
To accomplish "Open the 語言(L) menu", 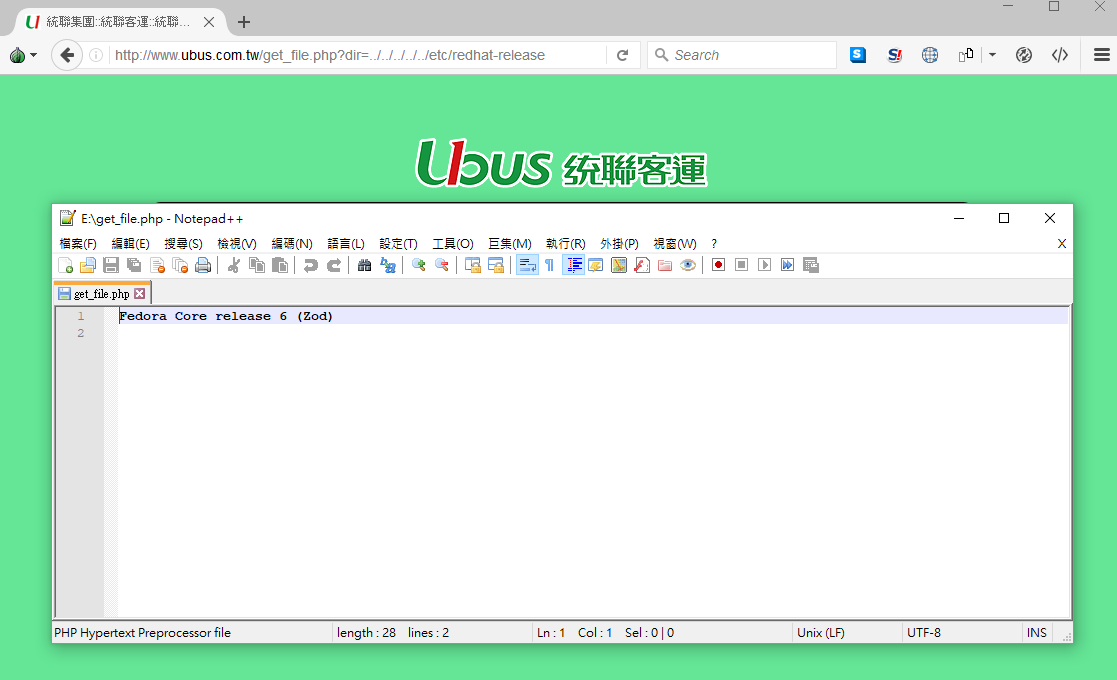I will pyautogui.click(x=346, y=244).
